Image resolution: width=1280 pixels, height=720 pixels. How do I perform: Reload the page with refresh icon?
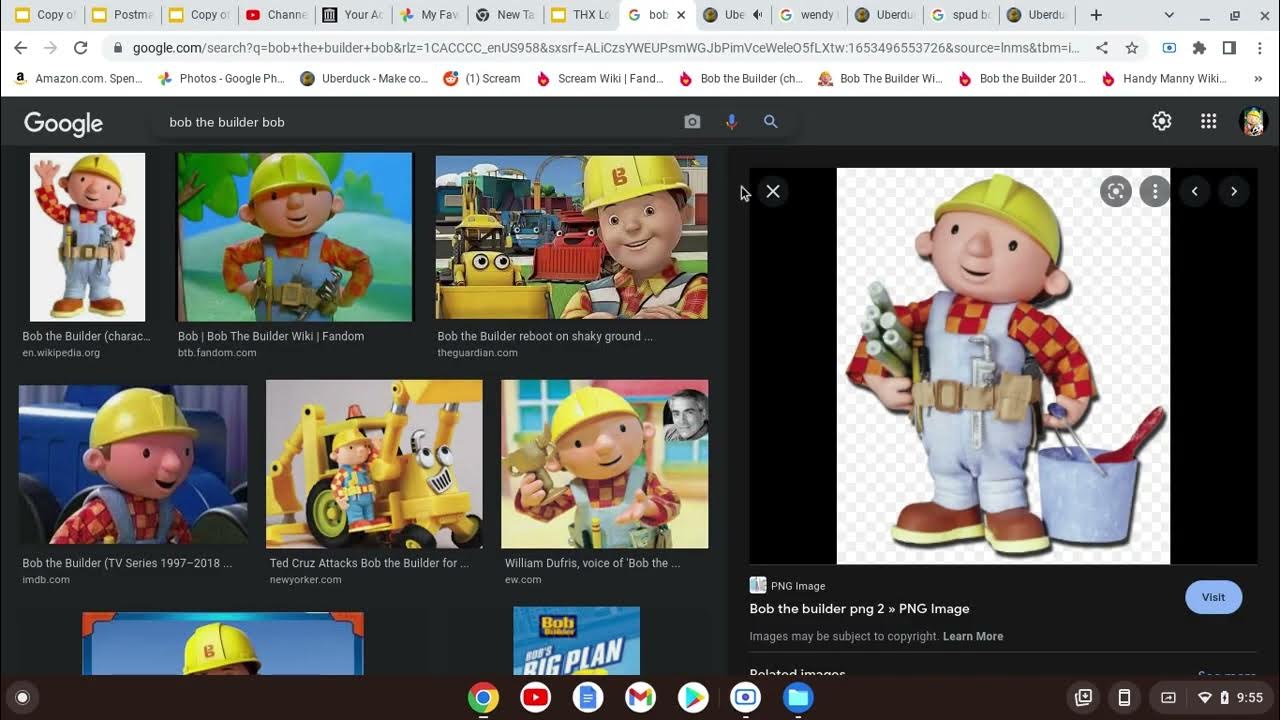tap(81, 48)
